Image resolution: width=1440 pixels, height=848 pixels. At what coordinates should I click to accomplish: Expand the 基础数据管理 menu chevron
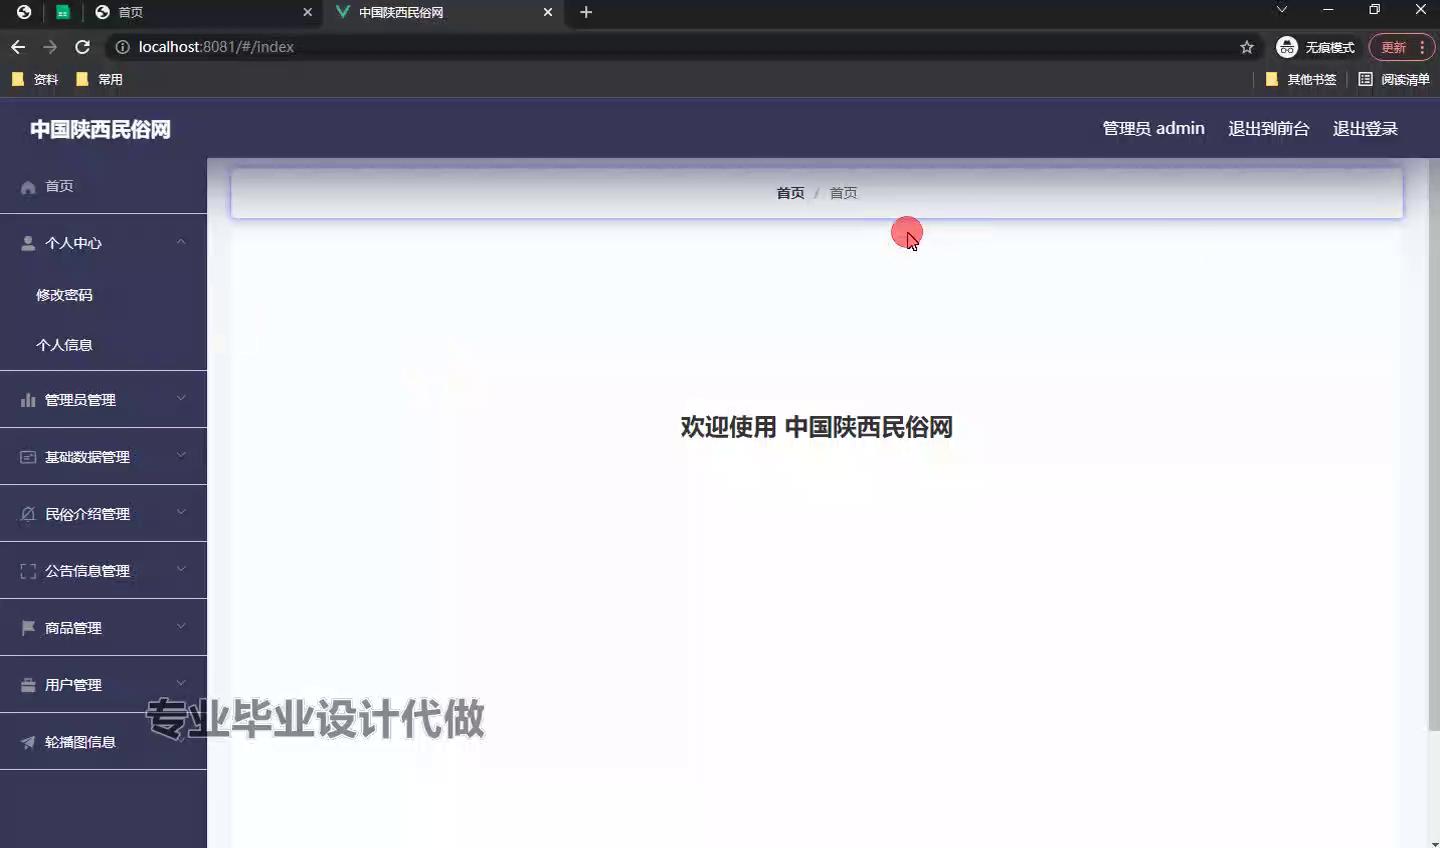click(x=181, y=456)
